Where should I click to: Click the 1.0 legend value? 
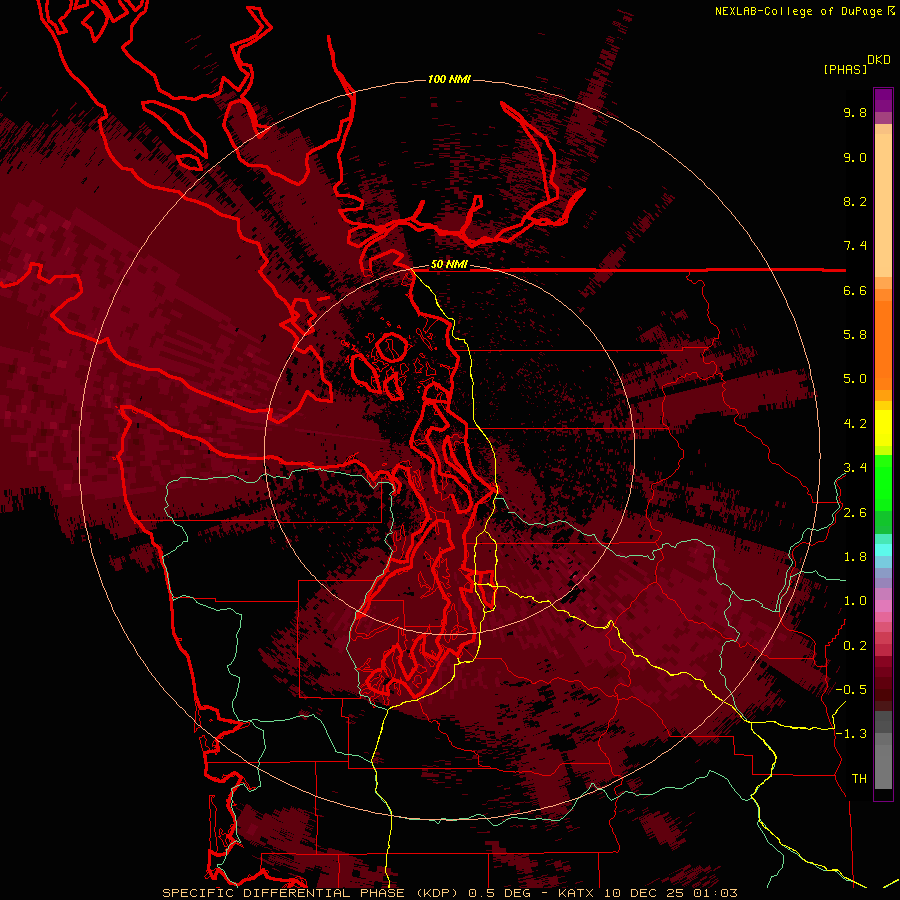855,601
